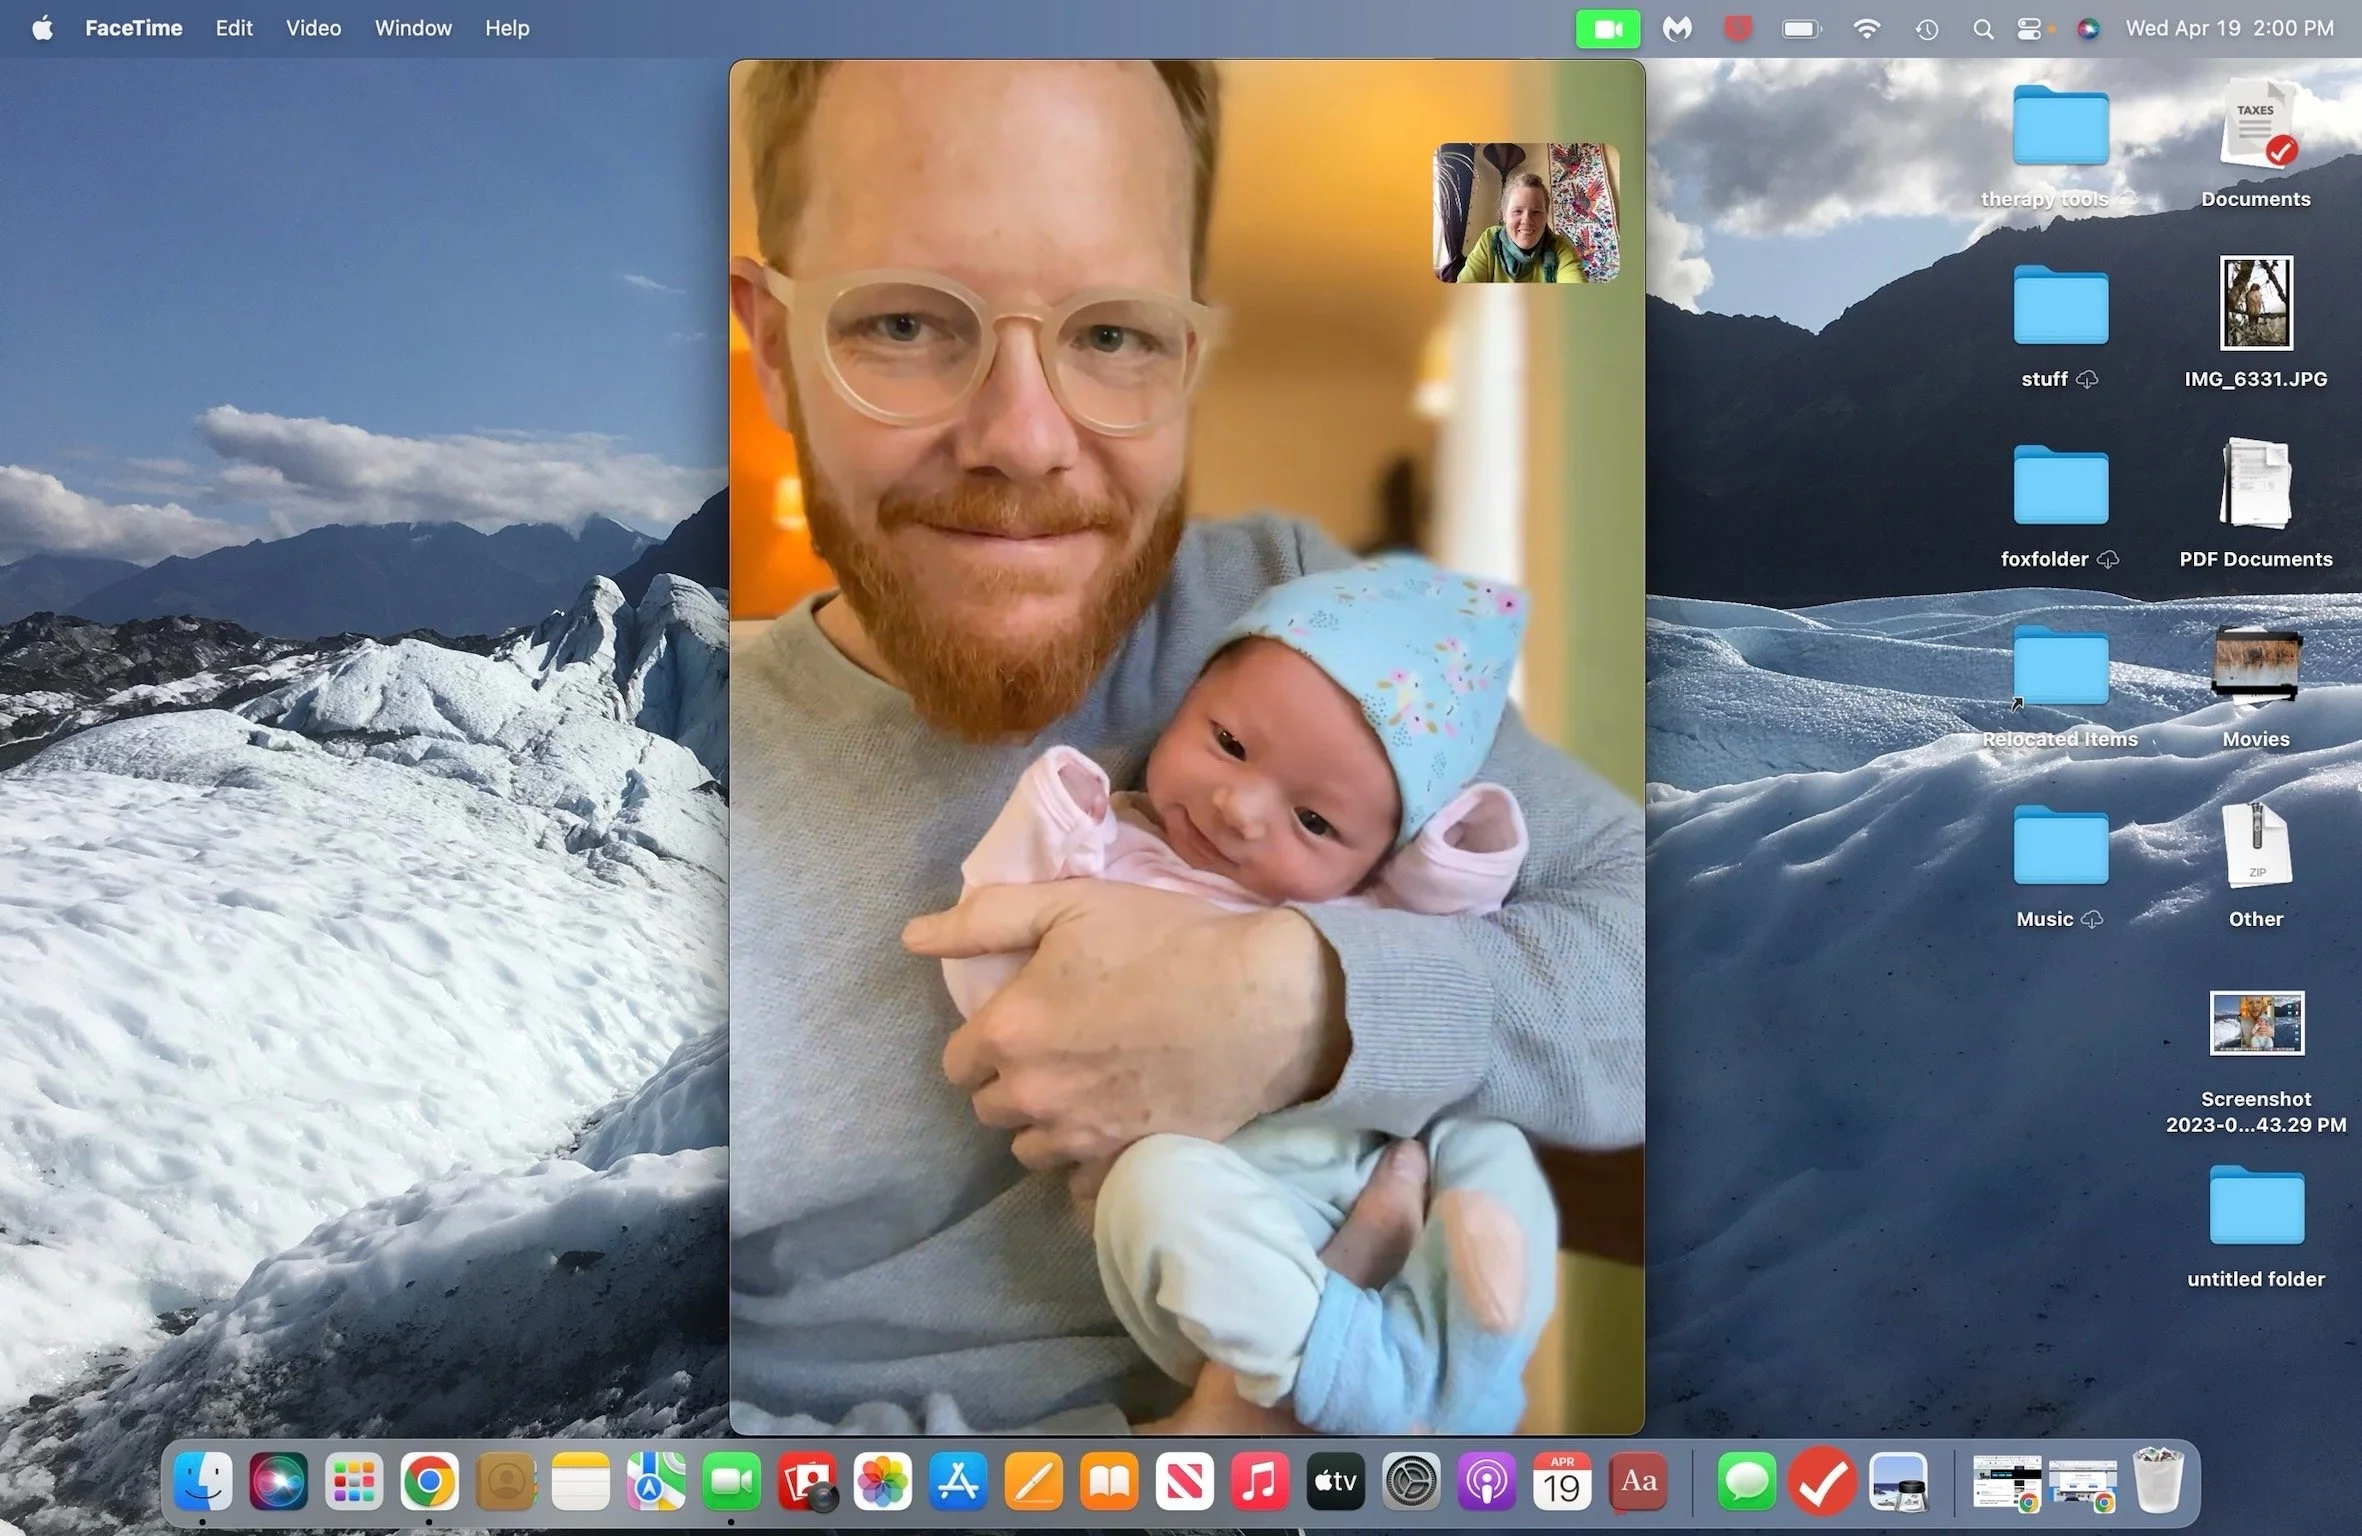Click the Time Machine menu bar icon

[1926, 29]
